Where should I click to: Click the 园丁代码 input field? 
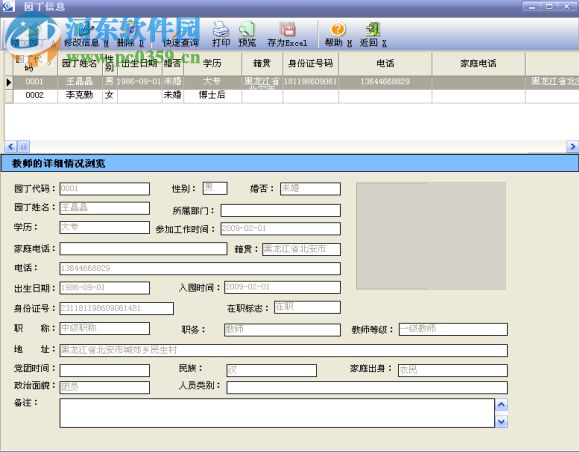coord(105,189)
